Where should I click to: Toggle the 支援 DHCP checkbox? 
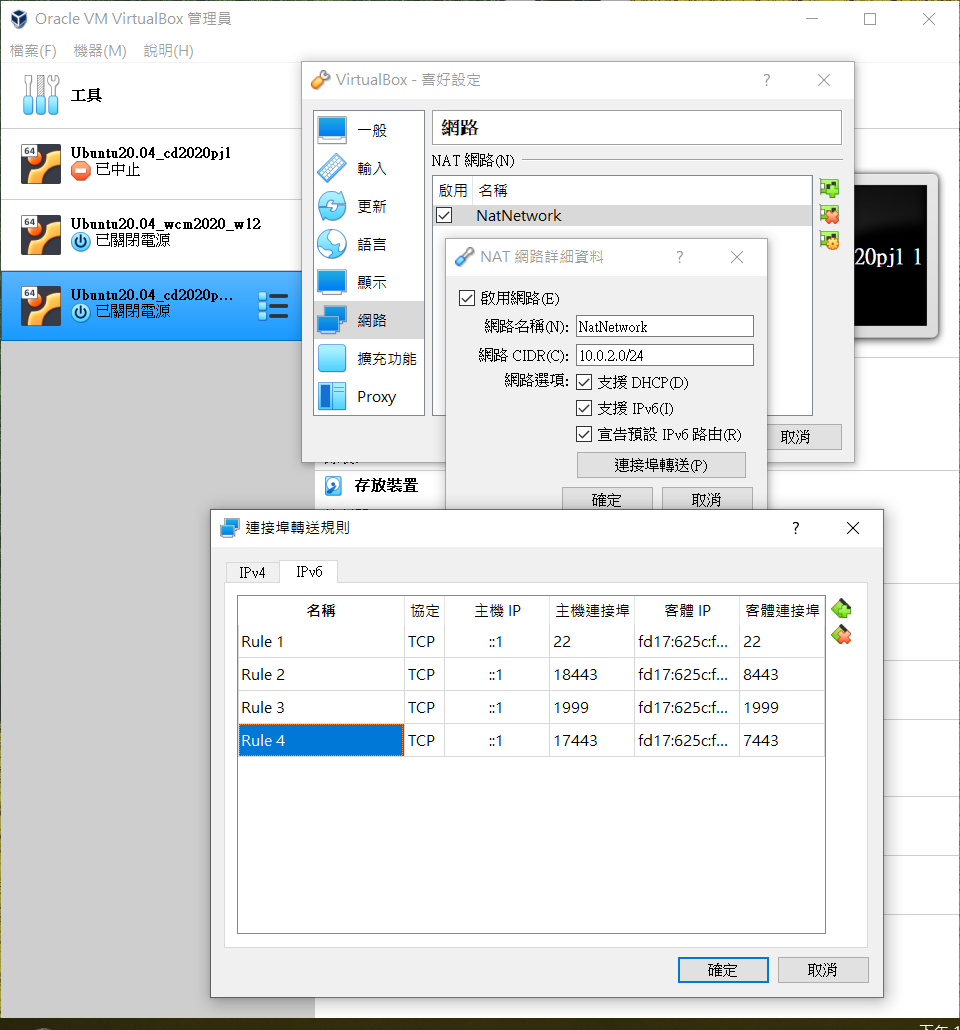pyautogui.click(x=585, y=382)
